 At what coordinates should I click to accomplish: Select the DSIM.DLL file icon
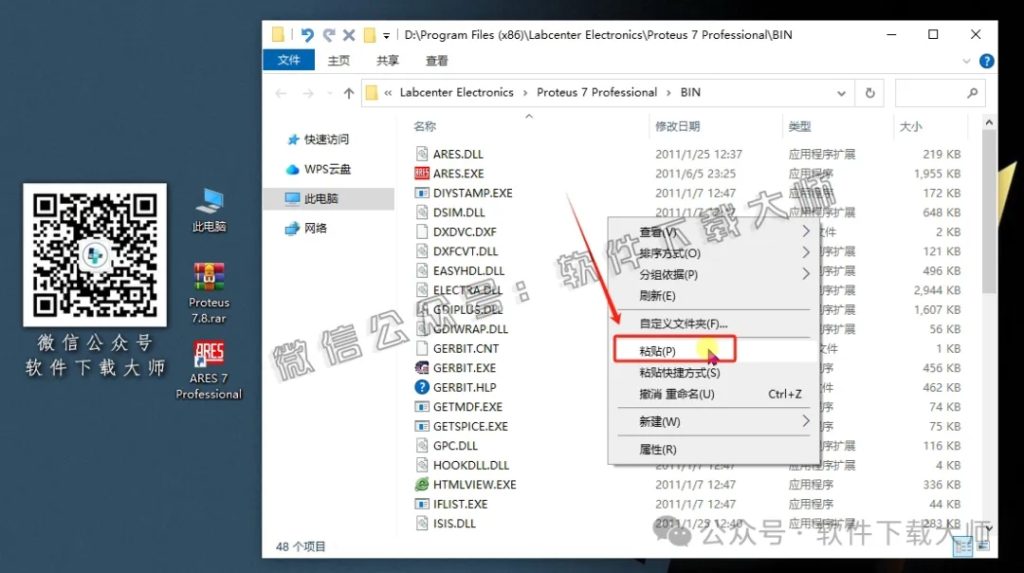click(x=422, y=212)
